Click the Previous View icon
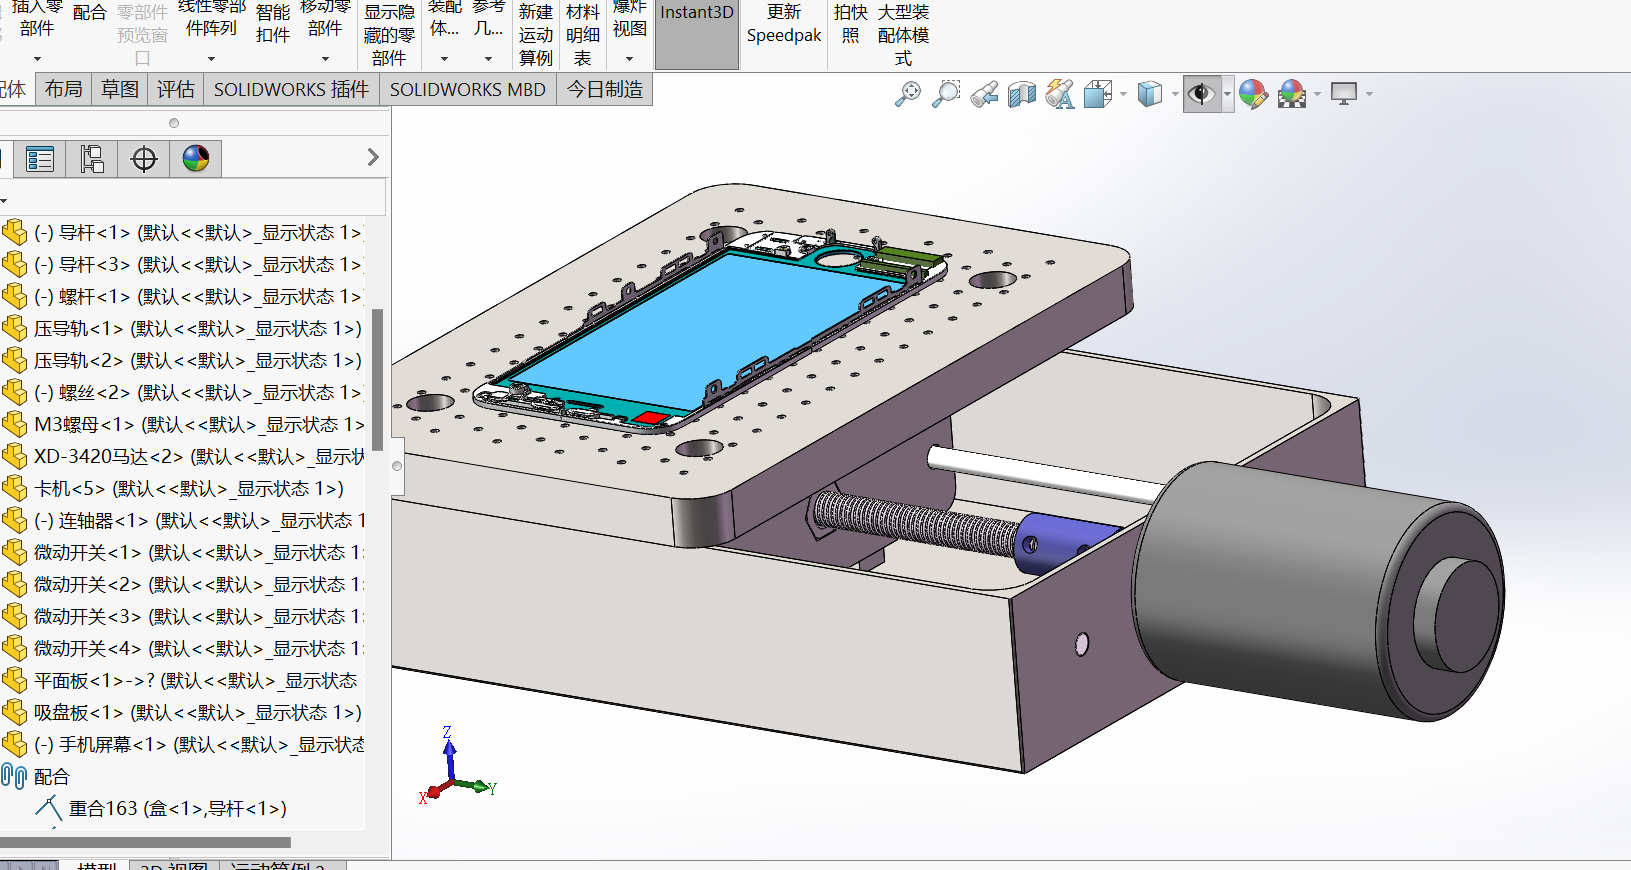 click(984, 94)
